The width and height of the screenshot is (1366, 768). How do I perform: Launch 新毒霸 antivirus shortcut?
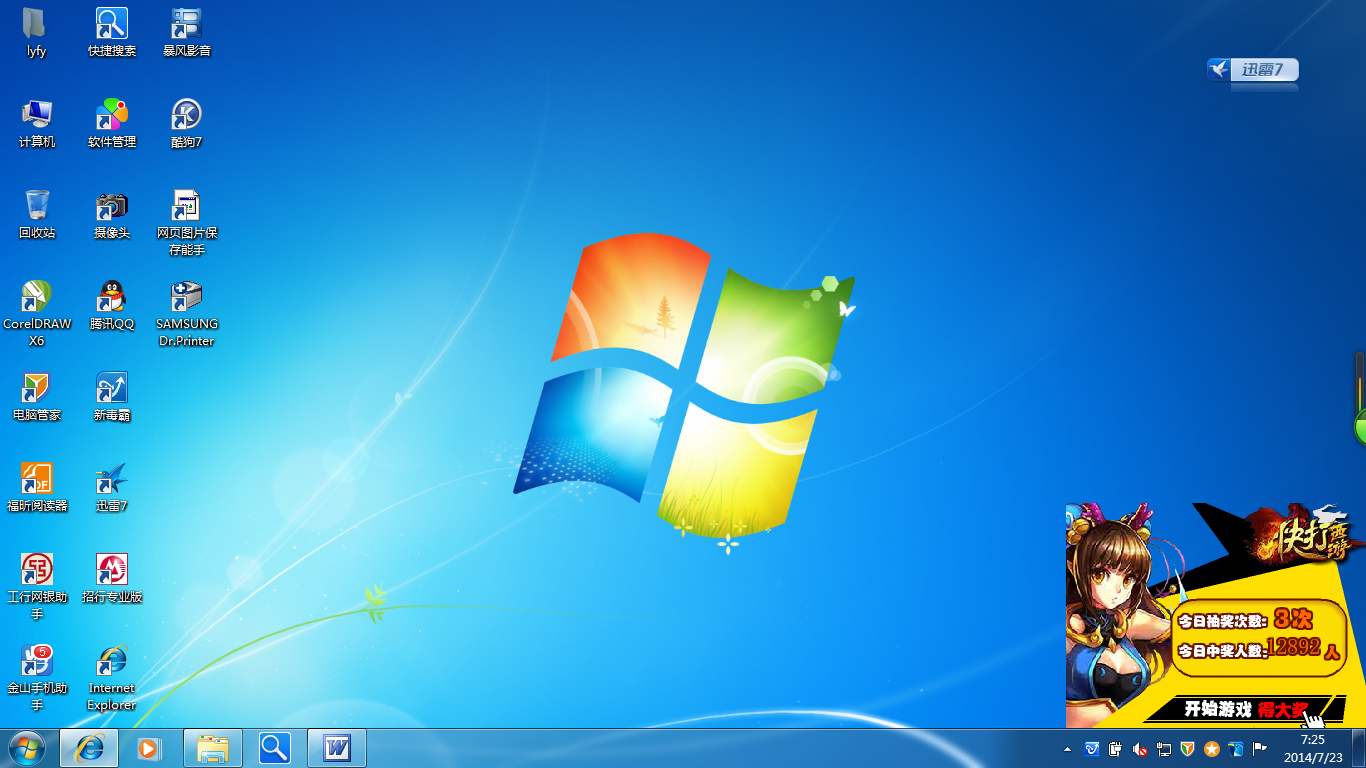[x=111, y=396]
